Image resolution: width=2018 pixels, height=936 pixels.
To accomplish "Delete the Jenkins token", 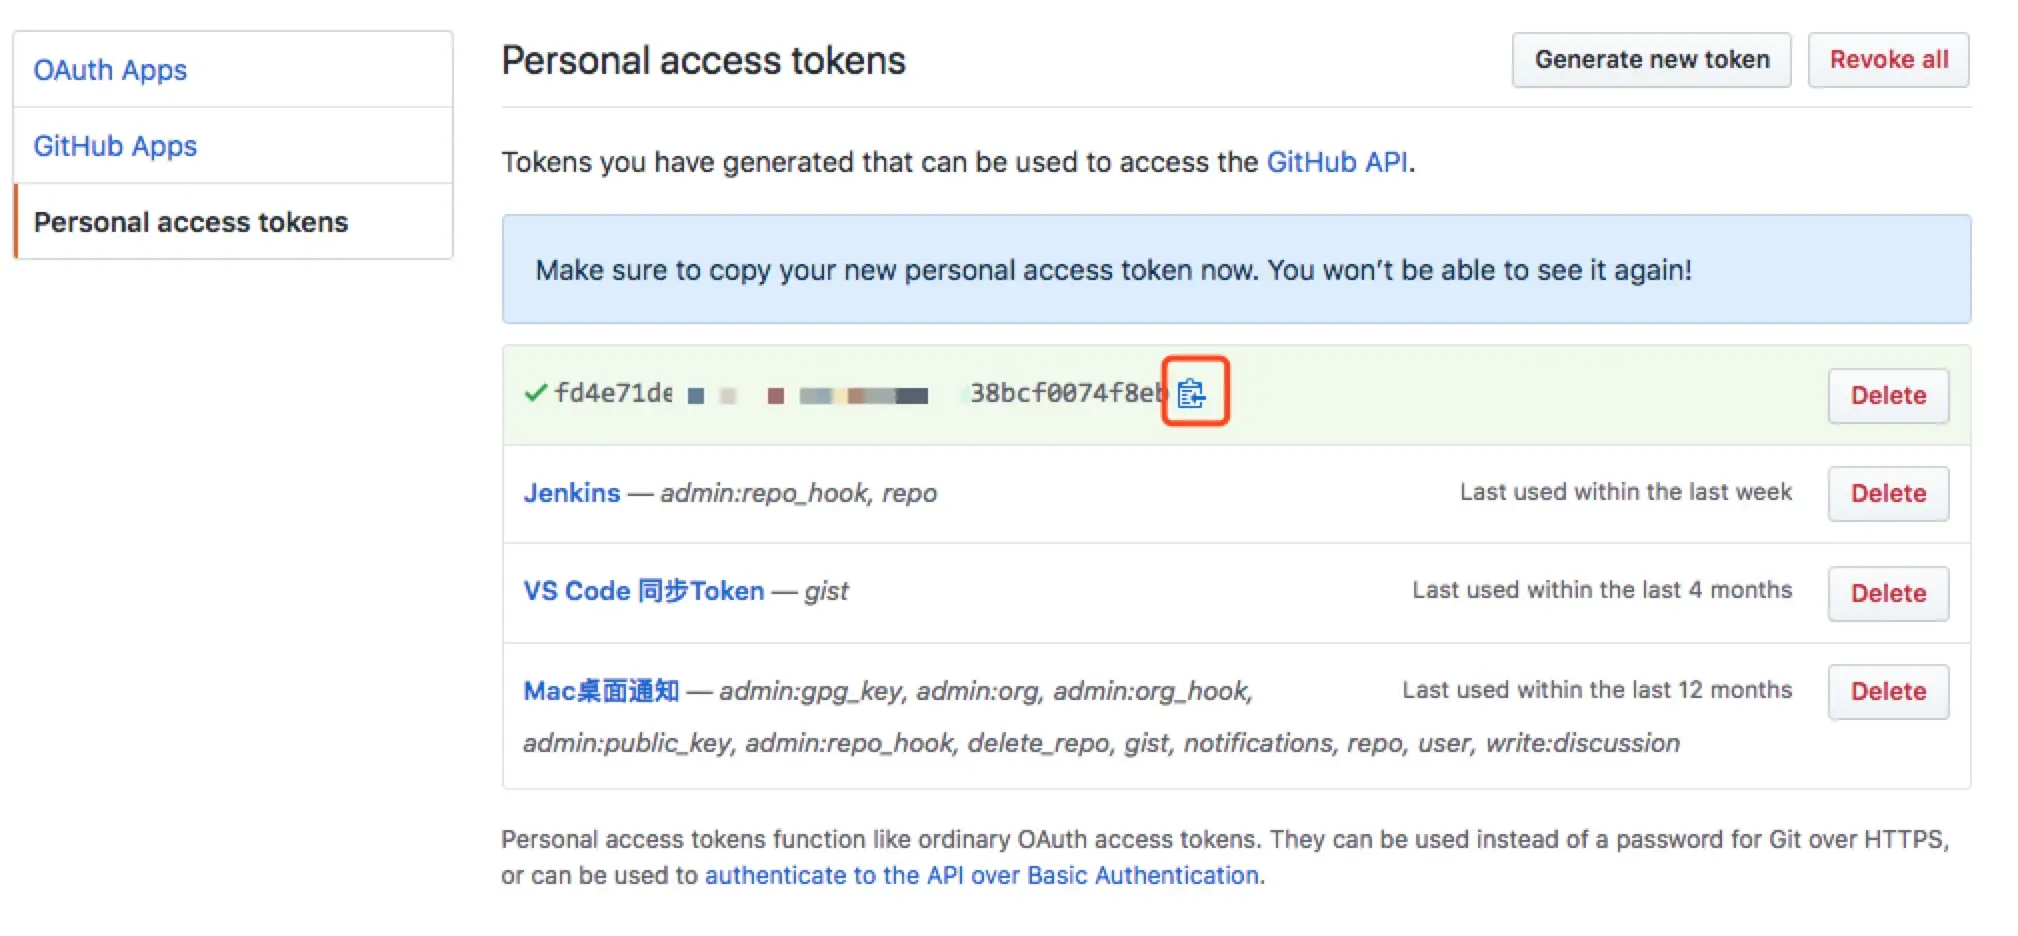I will click(x=1887, y=493).
